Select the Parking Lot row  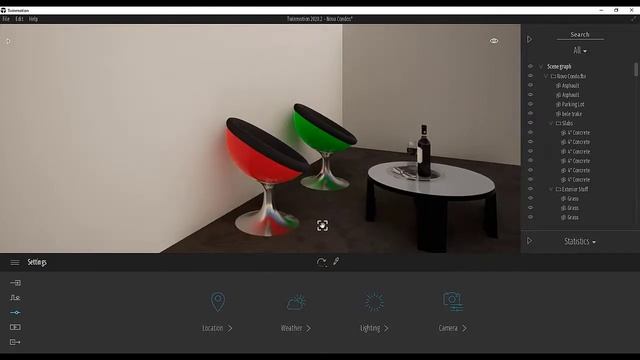(x=573, y=104)
